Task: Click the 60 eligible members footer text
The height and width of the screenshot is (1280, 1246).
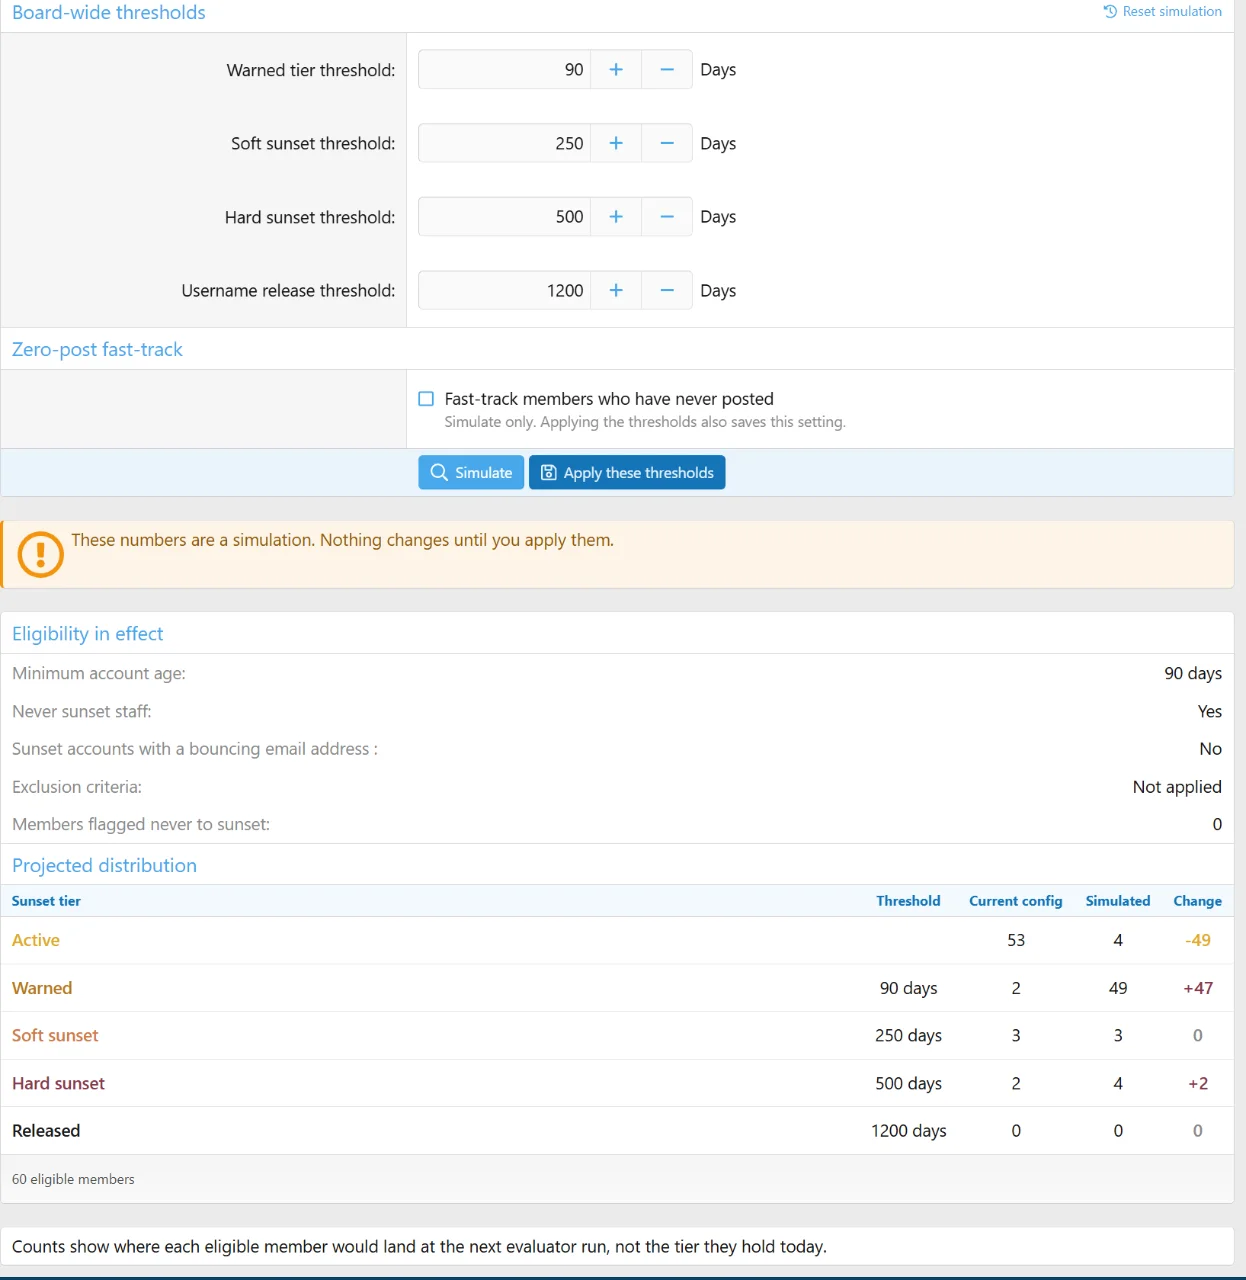Action: pos(73,1179)
